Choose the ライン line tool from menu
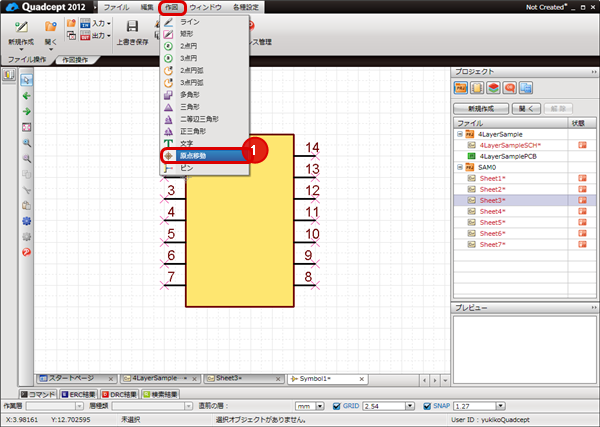 click(189, 22)
